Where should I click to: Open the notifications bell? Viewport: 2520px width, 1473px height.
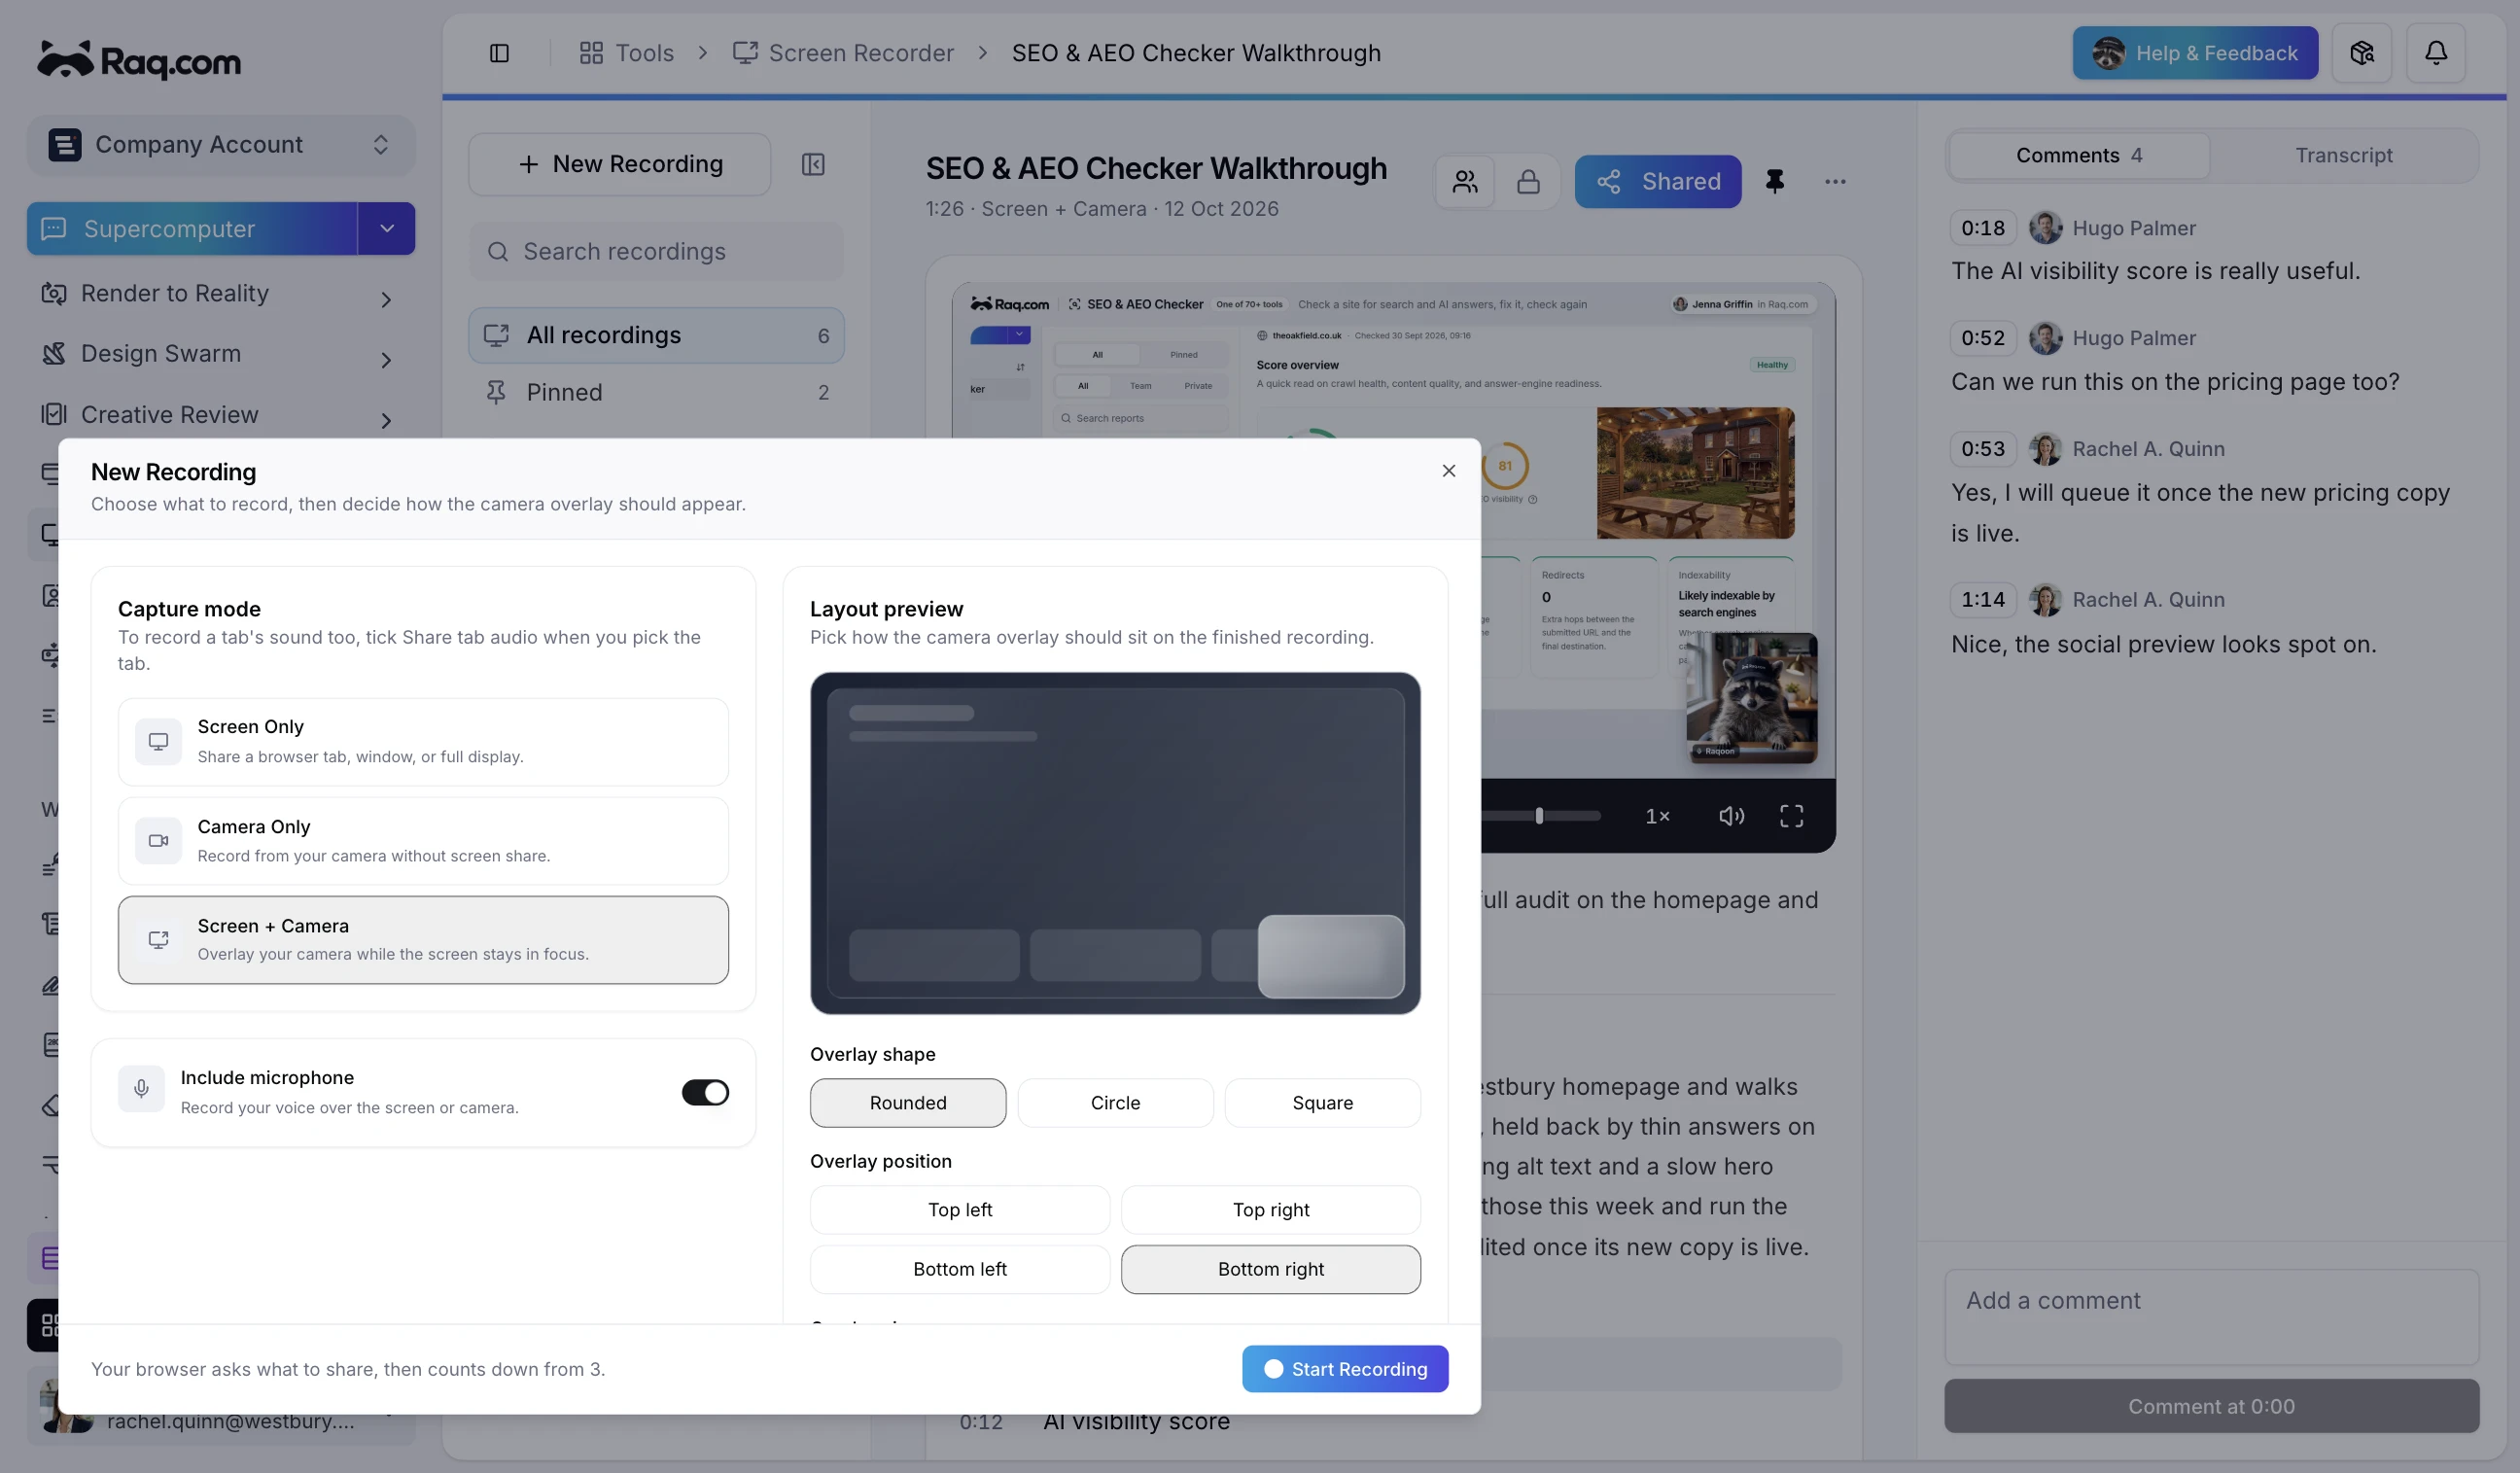tap(2435, 53)
